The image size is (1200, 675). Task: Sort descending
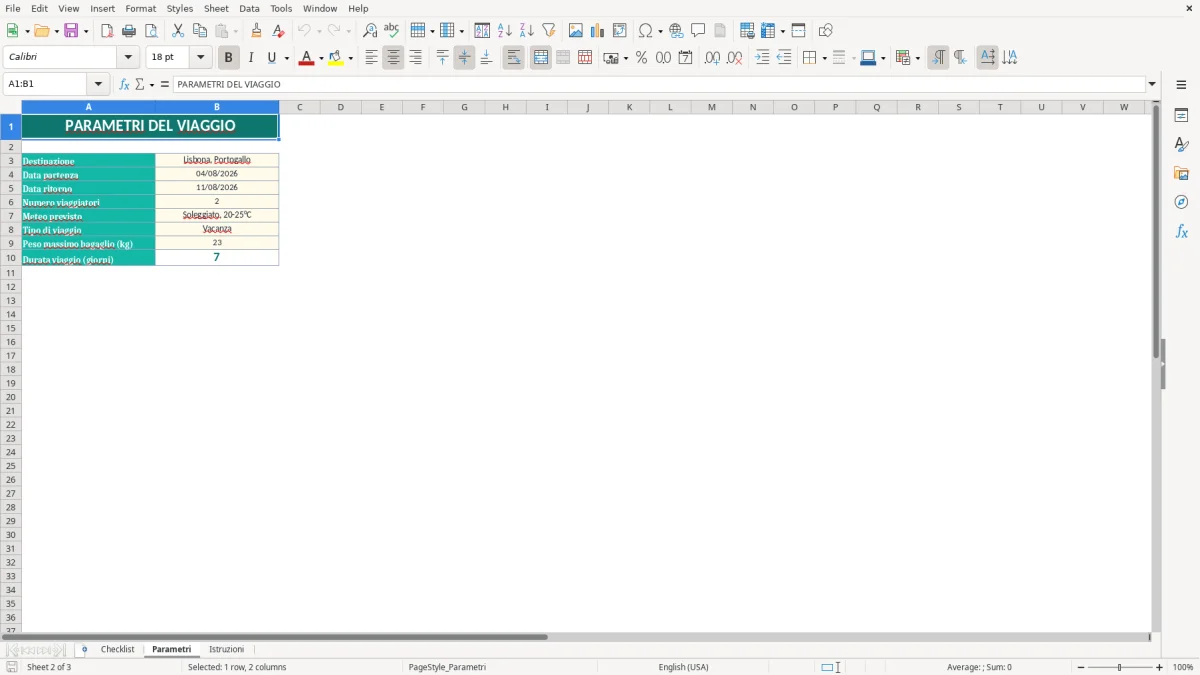pos(527,31)
